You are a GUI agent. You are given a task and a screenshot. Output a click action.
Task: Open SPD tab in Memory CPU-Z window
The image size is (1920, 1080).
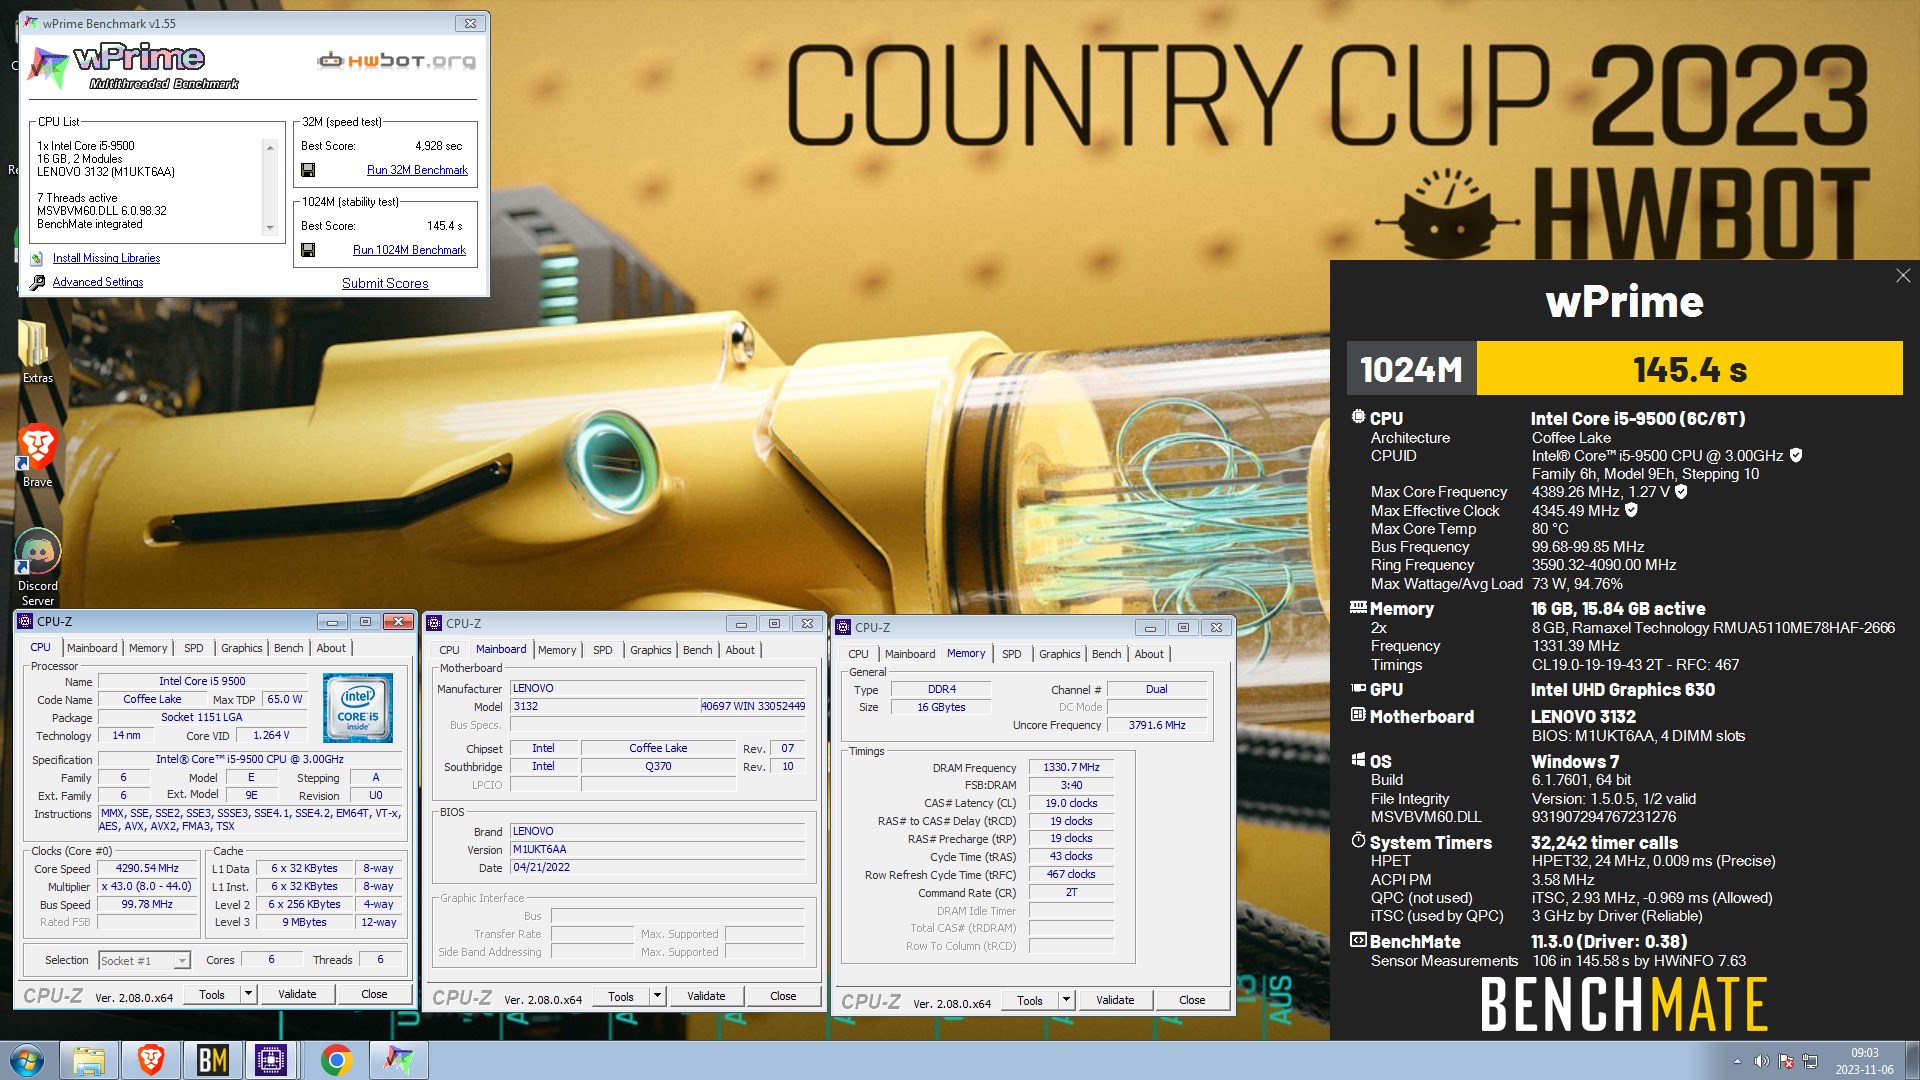[x=1012, y=654]
